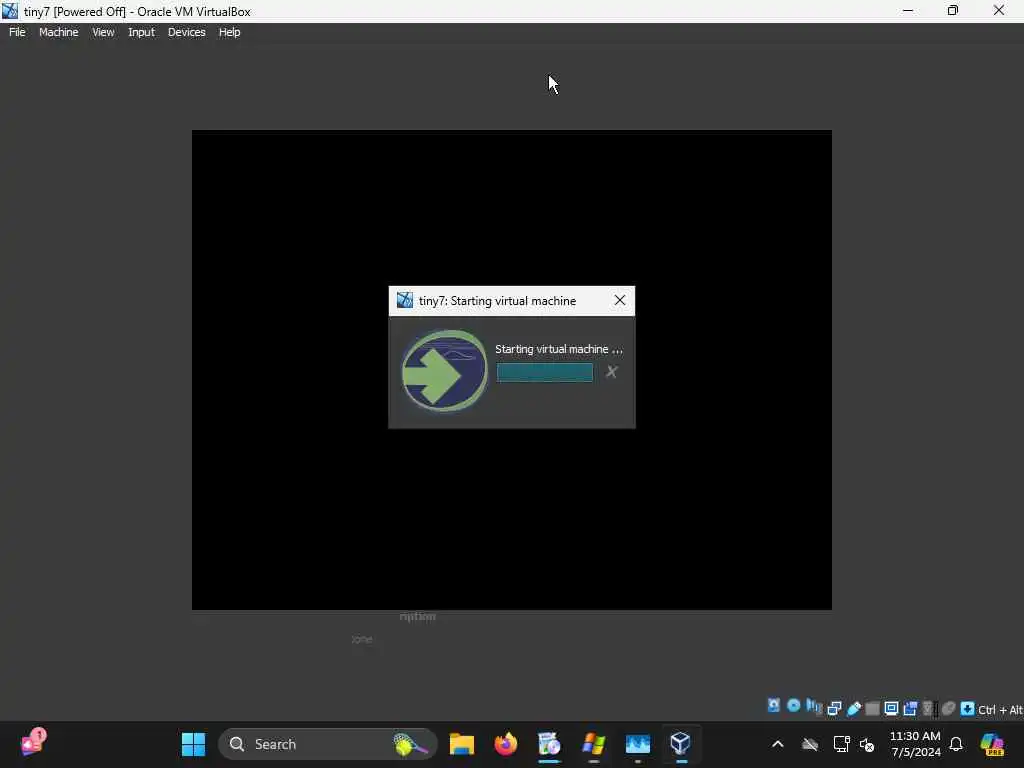Click the green arrow startup image
Image resolution: width=1024 pixels, height=768 pixels.
pos(444,370)
